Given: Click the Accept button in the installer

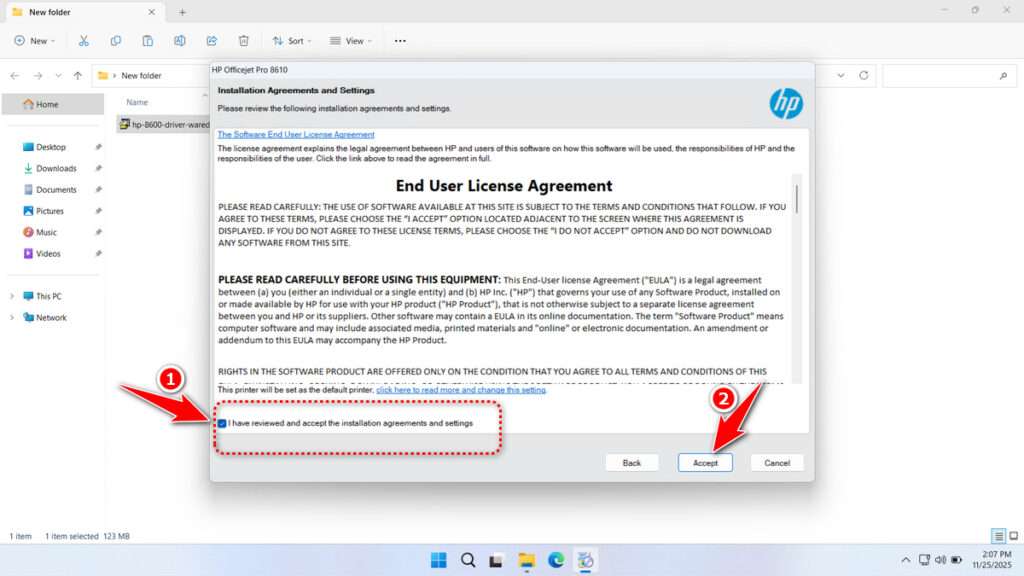Looking at the screenshot, I should (705, 462).
